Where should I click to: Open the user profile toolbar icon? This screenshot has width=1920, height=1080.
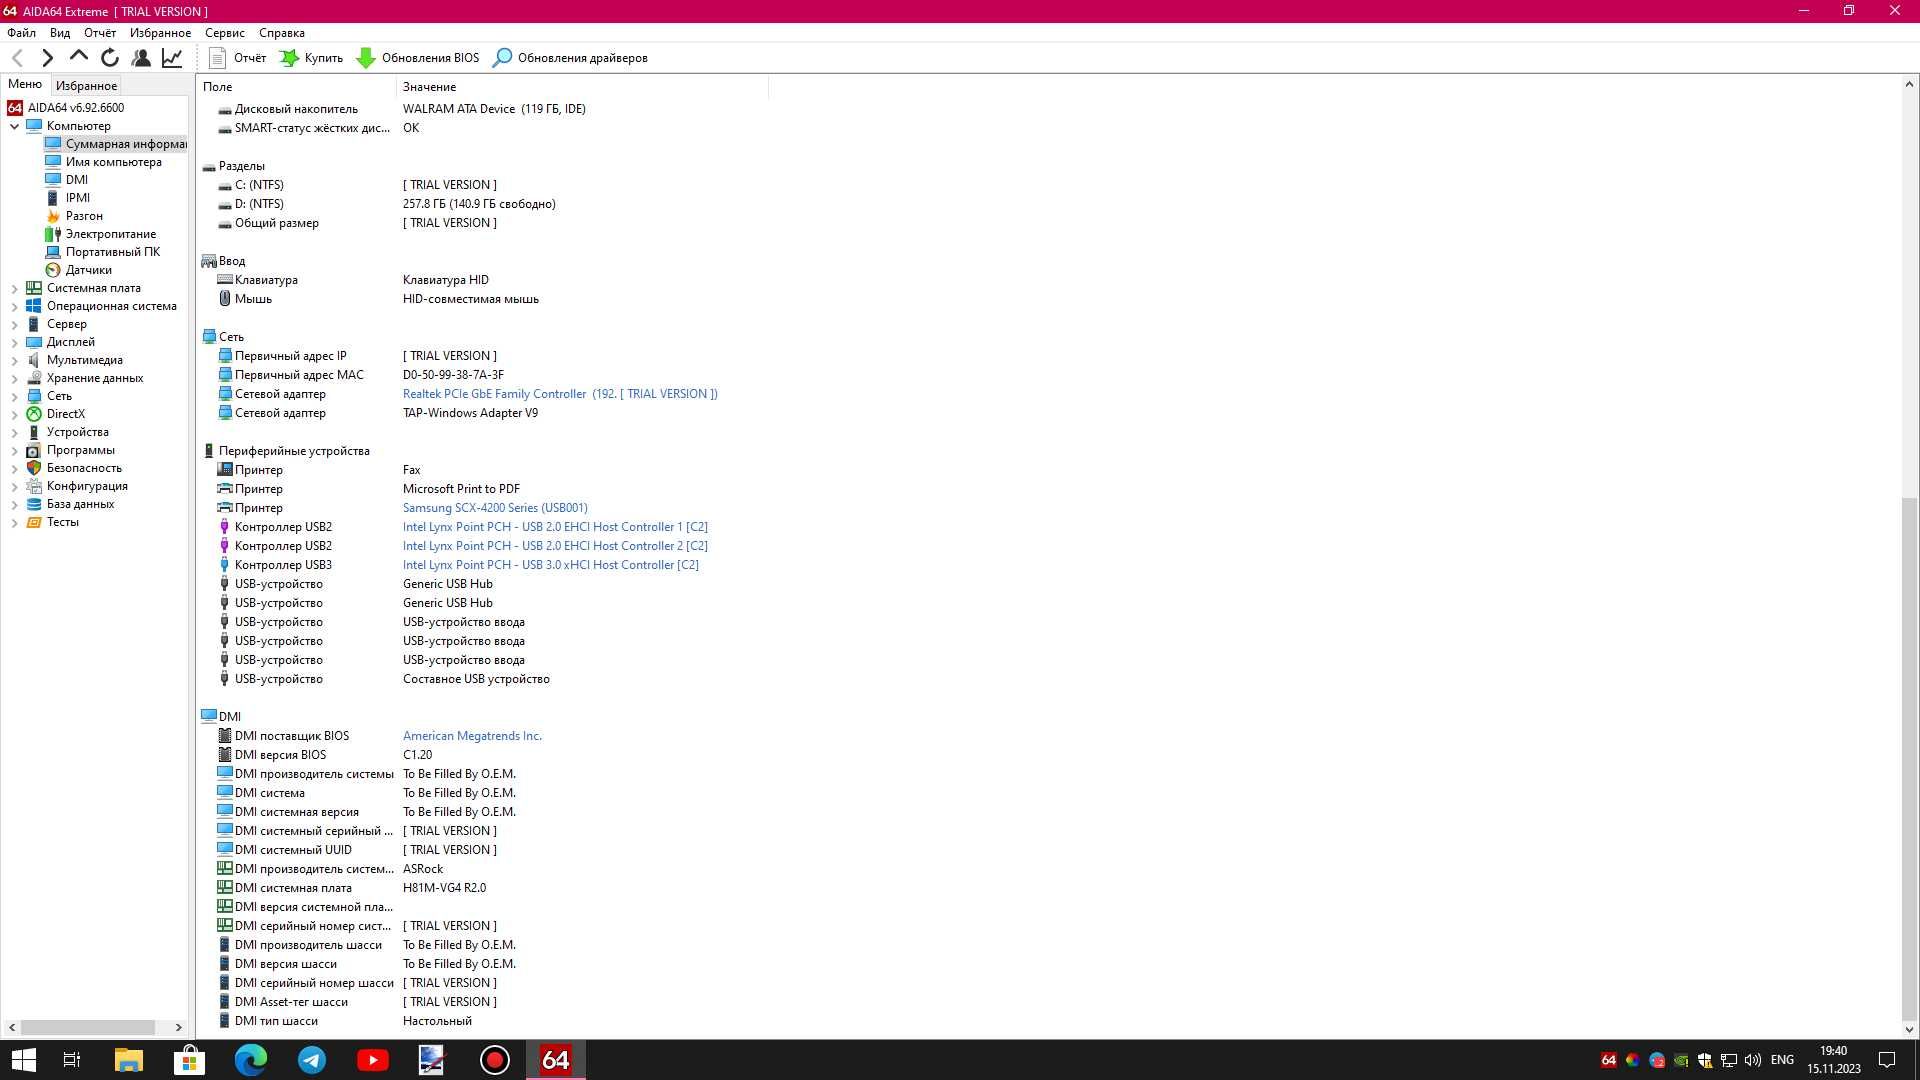[141, 58]
